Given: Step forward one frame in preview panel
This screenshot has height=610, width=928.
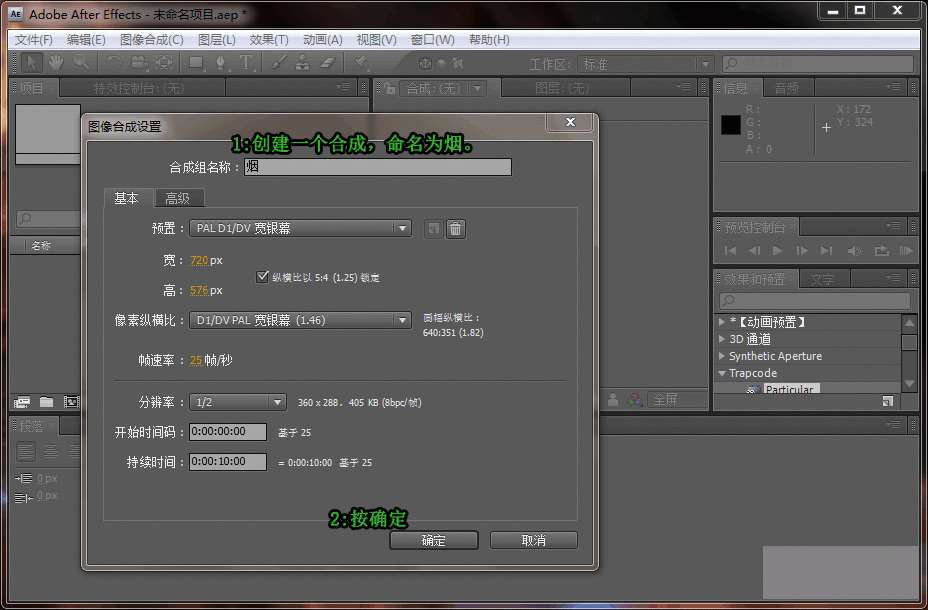Looking at the screenshot, I should 801,251.
